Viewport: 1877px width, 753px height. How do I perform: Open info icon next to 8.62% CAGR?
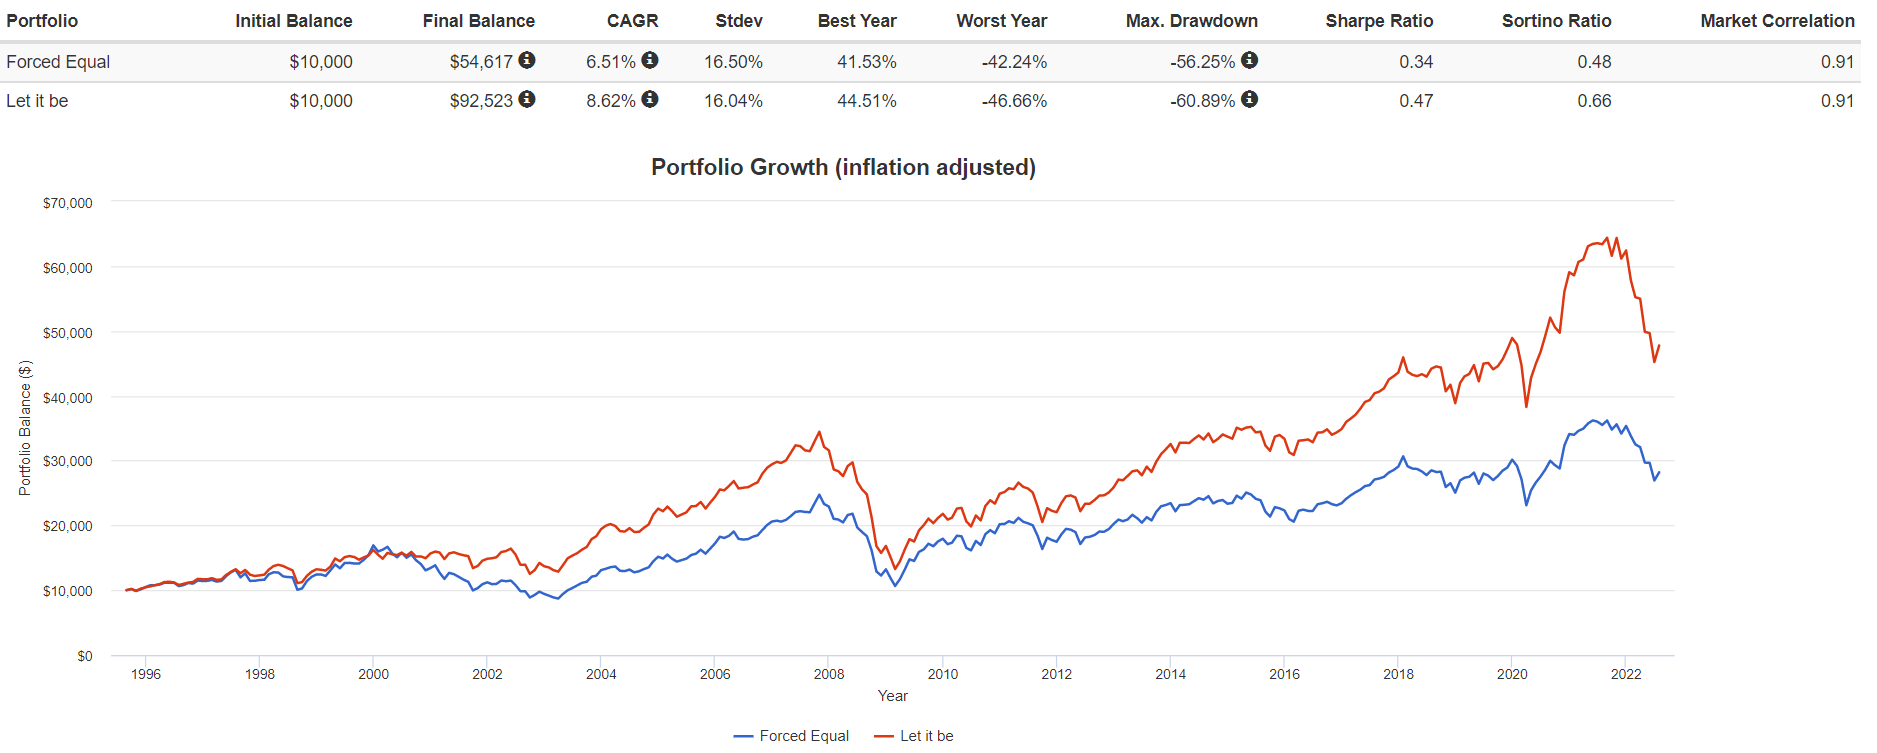pos(650,99)
